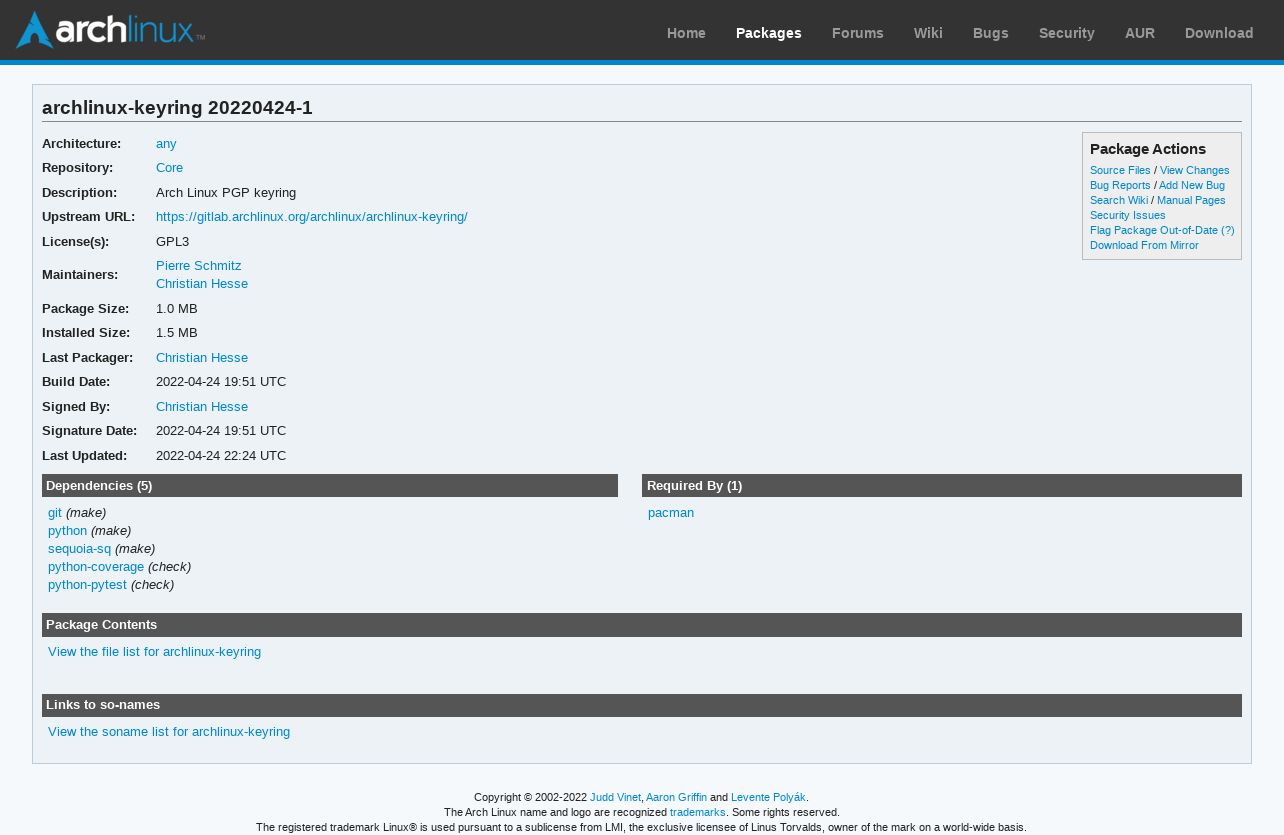
Task: Open the Bugs nav link
Action: click(990, 33)
